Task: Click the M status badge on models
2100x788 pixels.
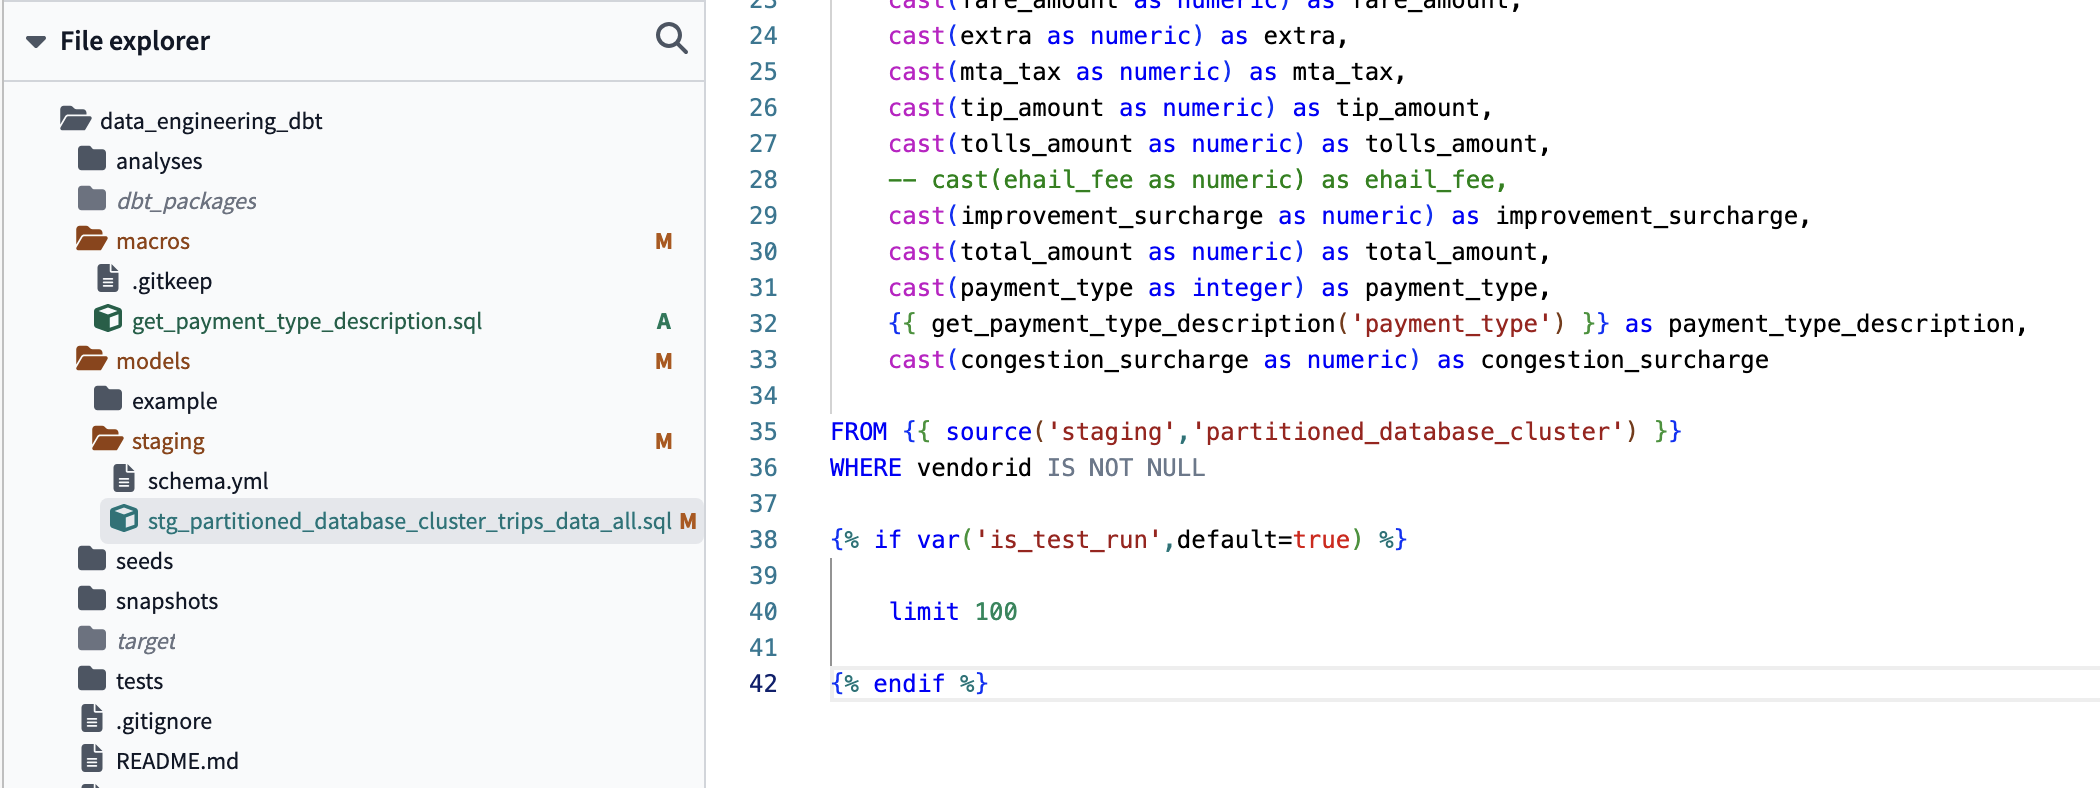Action: point(664,361)
